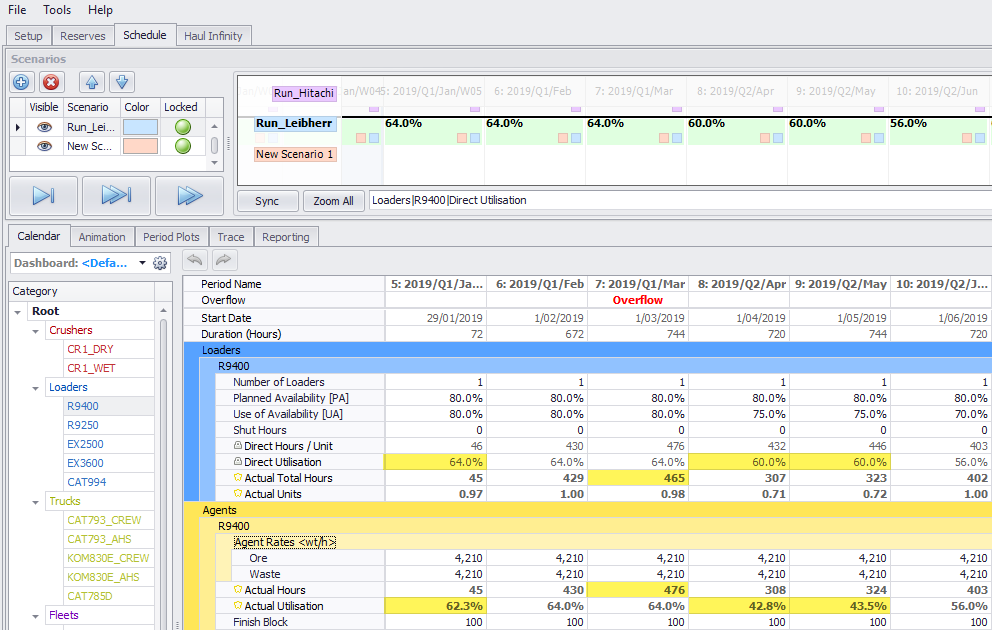
Task: Open the Dashboard dropdown arrow
Action: point(142,263)
